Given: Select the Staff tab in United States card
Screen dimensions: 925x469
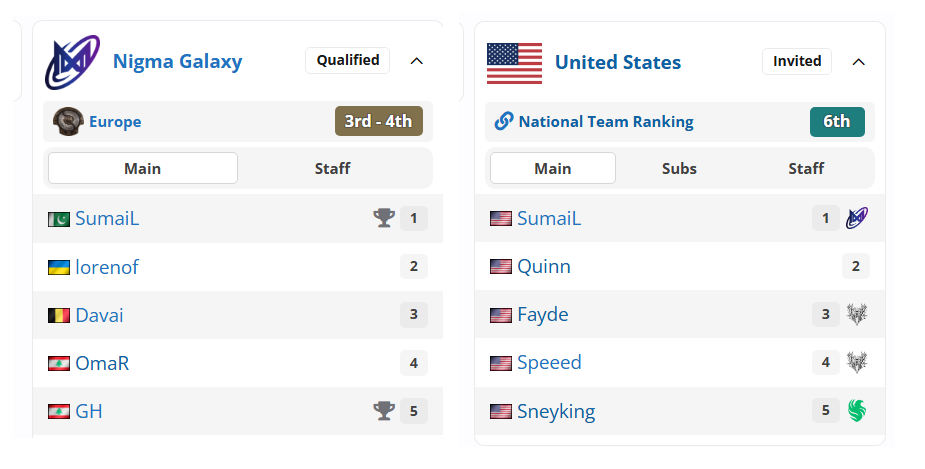Looking at the screenshot, I should [x=806, y=169].
